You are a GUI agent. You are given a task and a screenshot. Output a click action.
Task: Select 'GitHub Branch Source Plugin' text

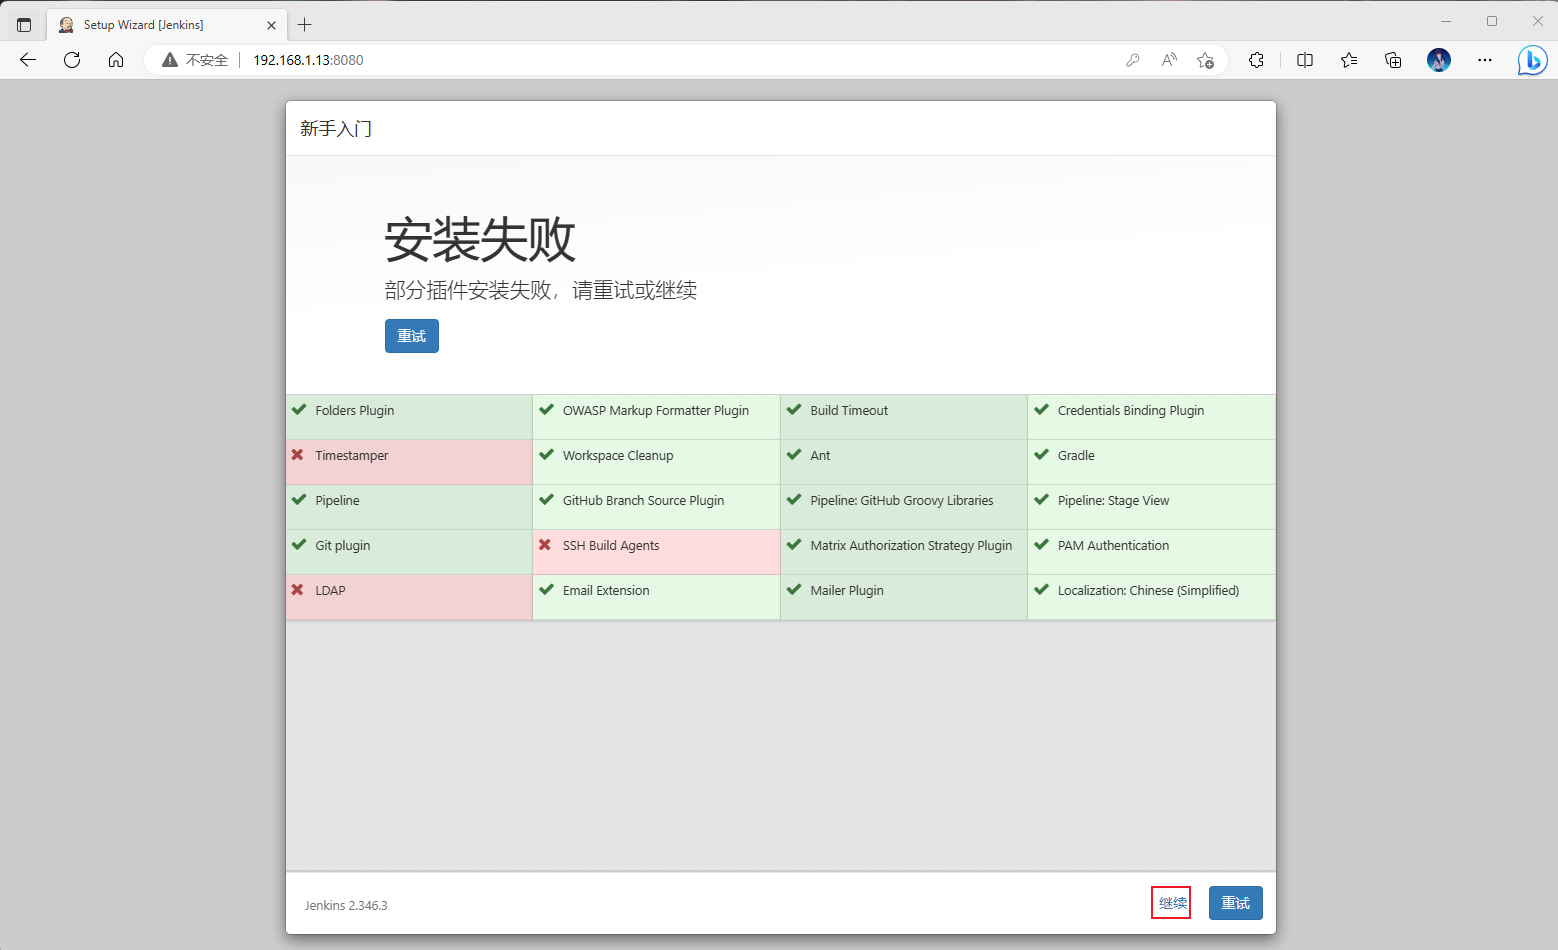[644, 501]
